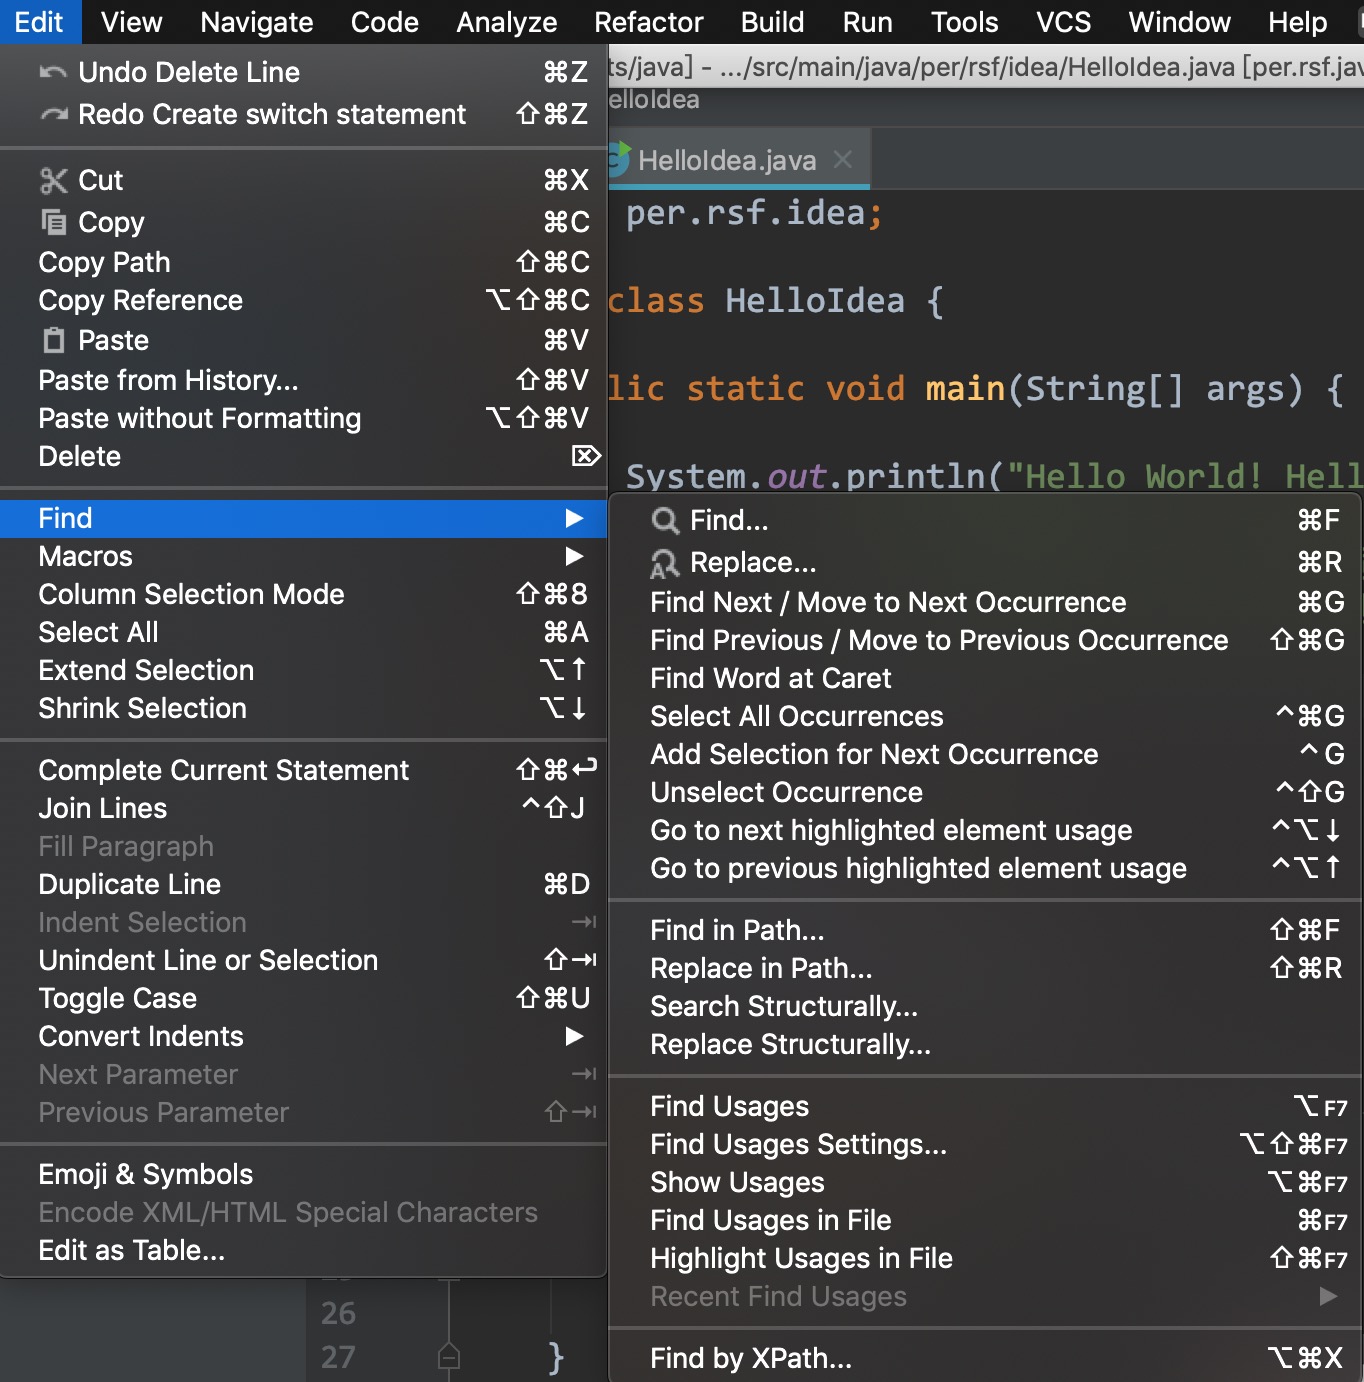Choose Paste from History...

(303, 380)
